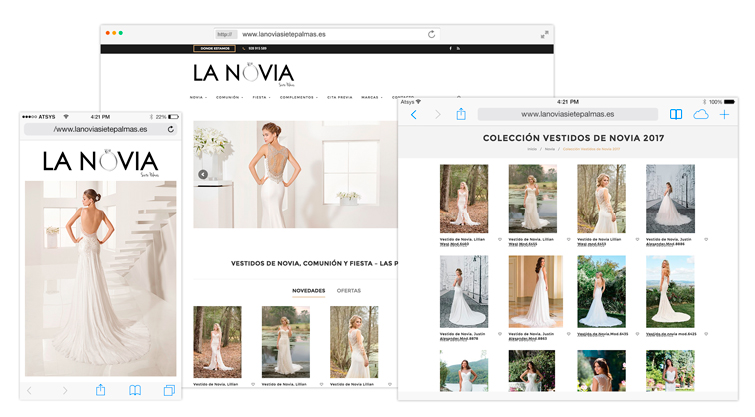Open second-row garden dress third thumbnail
The height and width of the screenshot is (417, 755).
[x=601, y=292]
